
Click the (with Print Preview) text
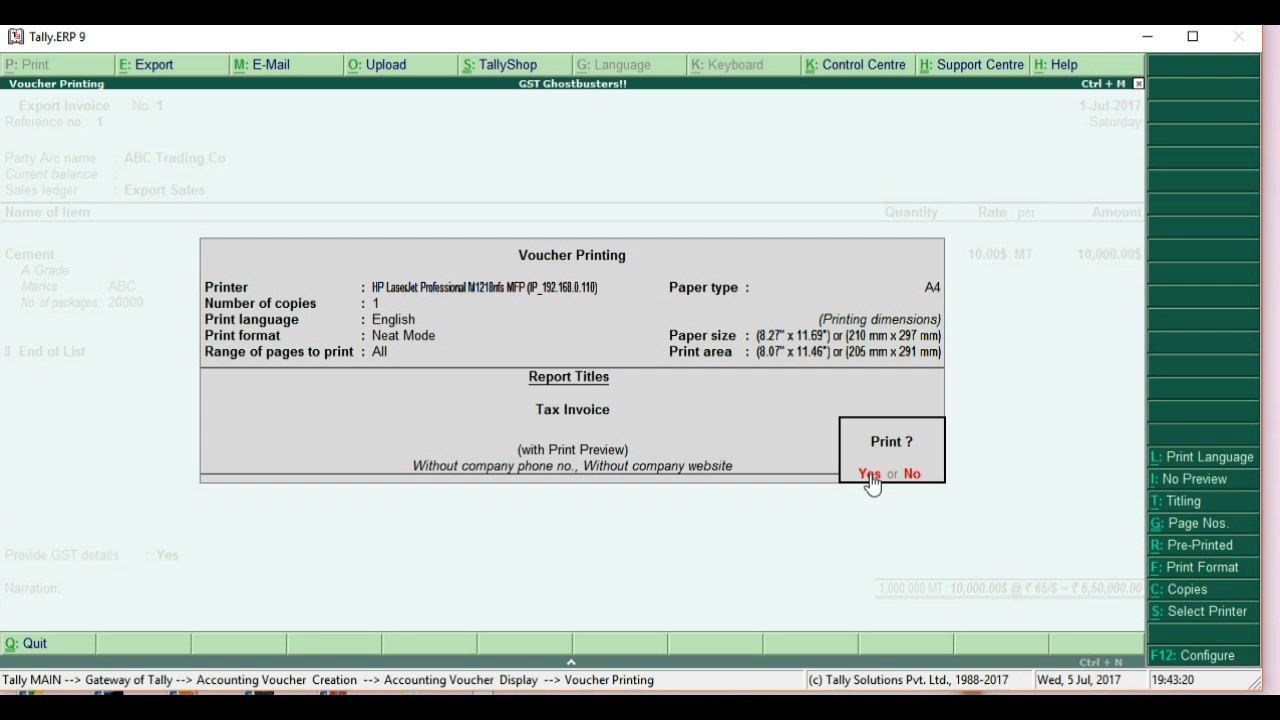[573, 450]
